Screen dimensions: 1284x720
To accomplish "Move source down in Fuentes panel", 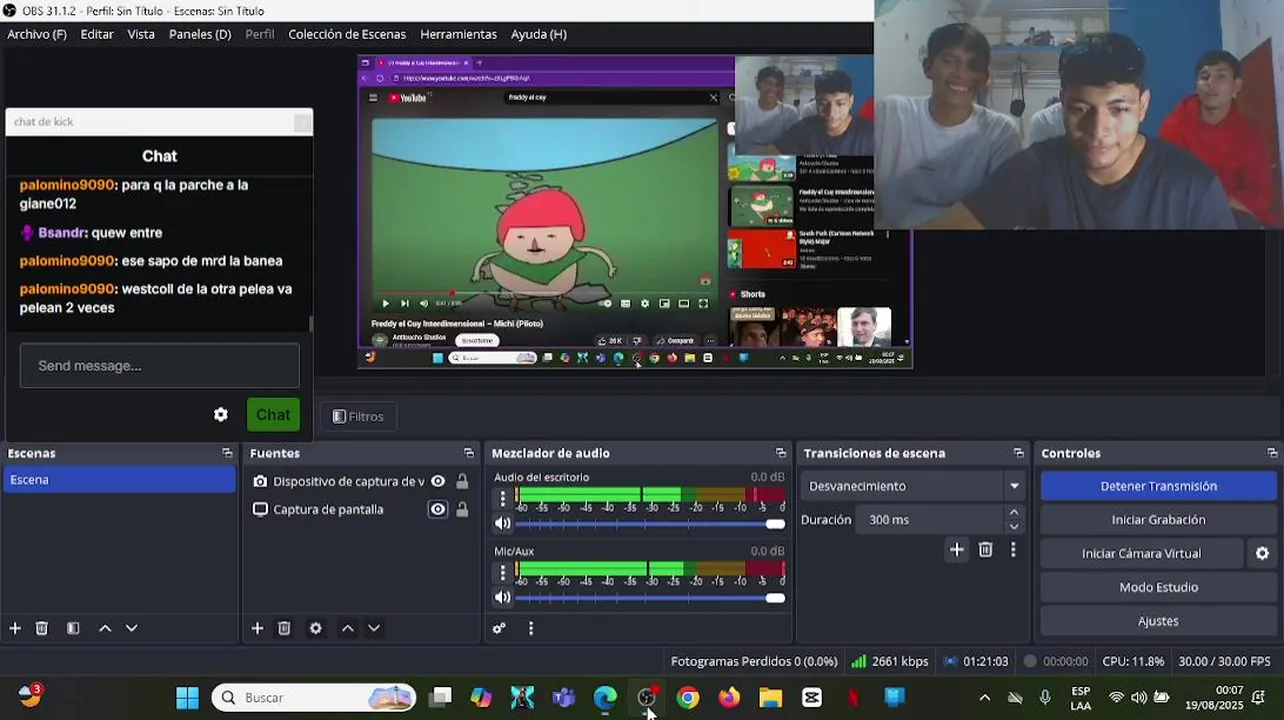I will 374,628.
